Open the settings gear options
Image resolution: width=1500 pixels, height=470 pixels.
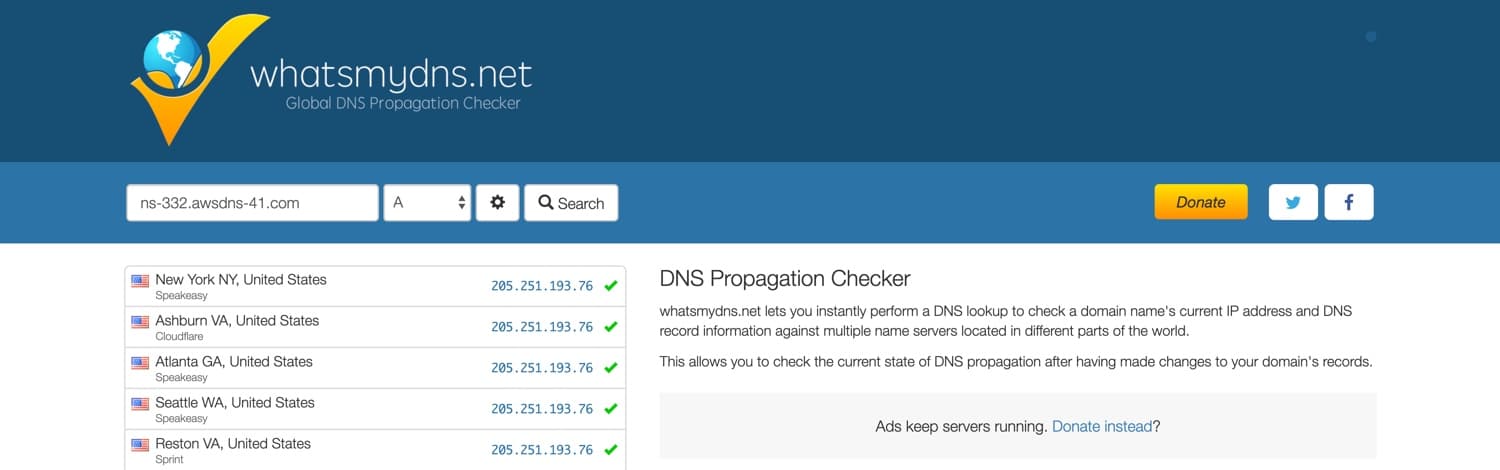pyautogui.click(x=497, y=203)
